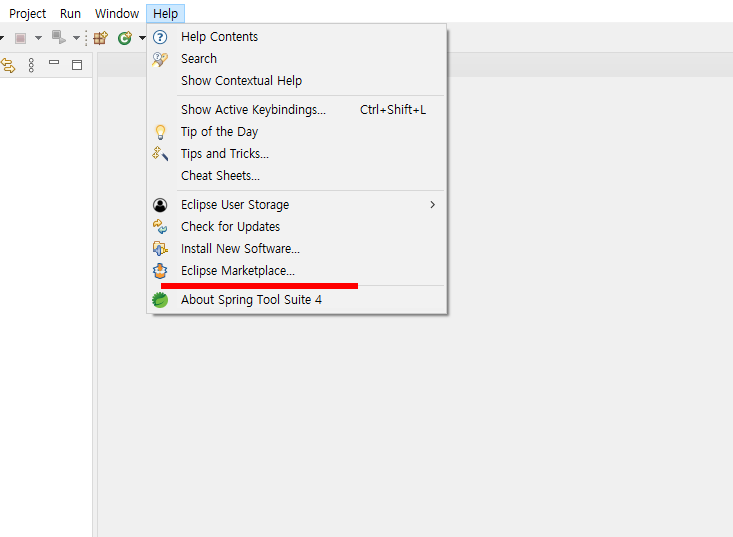
Task: Click the Tips and Tricks wand icon
Action: [160, 154]
